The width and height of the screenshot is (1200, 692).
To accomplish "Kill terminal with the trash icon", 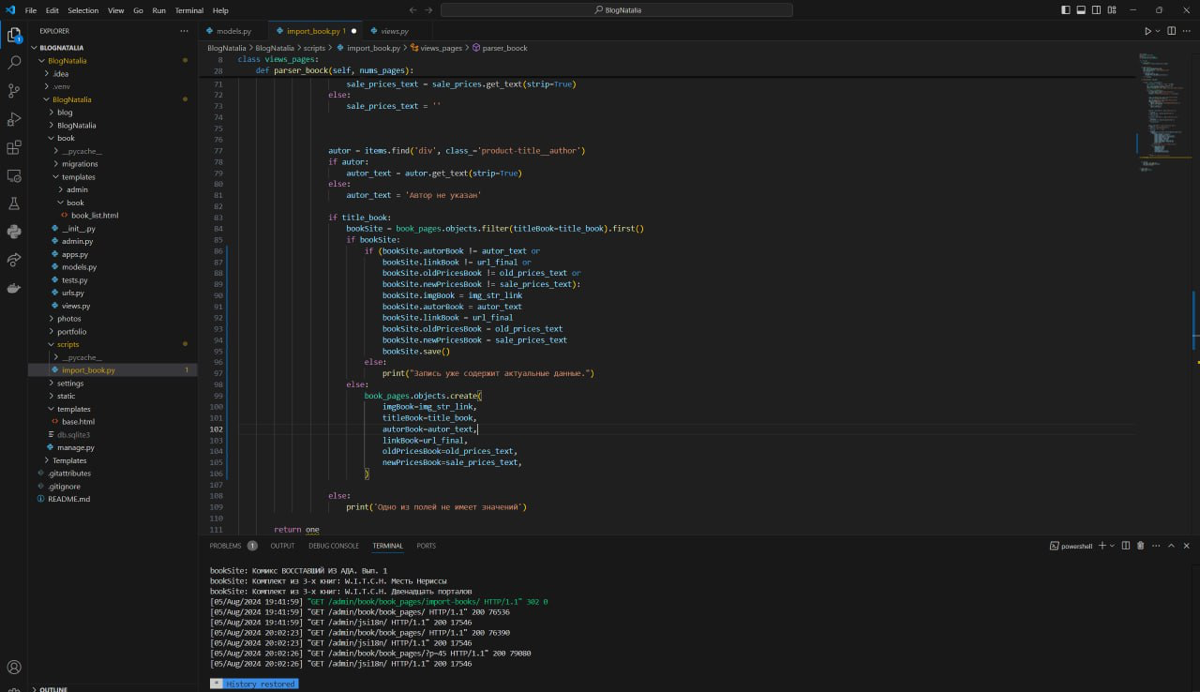I will [1142, 546].
